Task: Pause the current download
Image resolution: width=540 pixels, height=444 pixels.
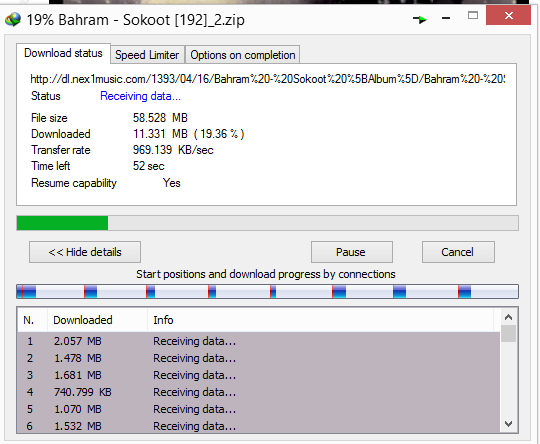Action: point(351,252)
